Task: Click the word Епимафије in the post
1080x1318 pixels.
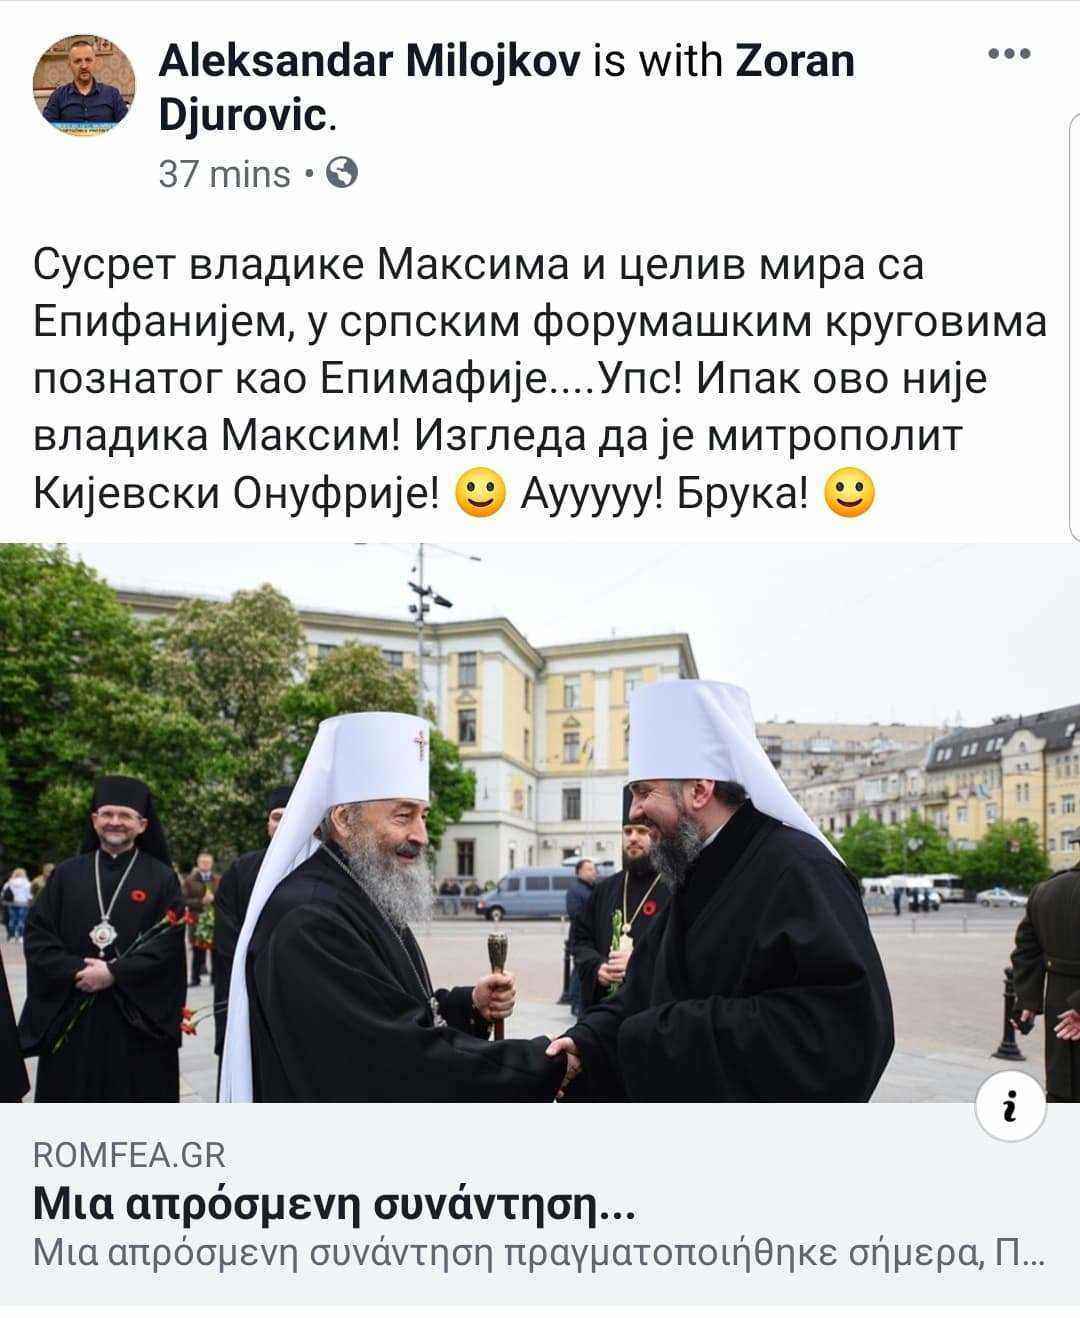Action: click(x=445, y=381)
